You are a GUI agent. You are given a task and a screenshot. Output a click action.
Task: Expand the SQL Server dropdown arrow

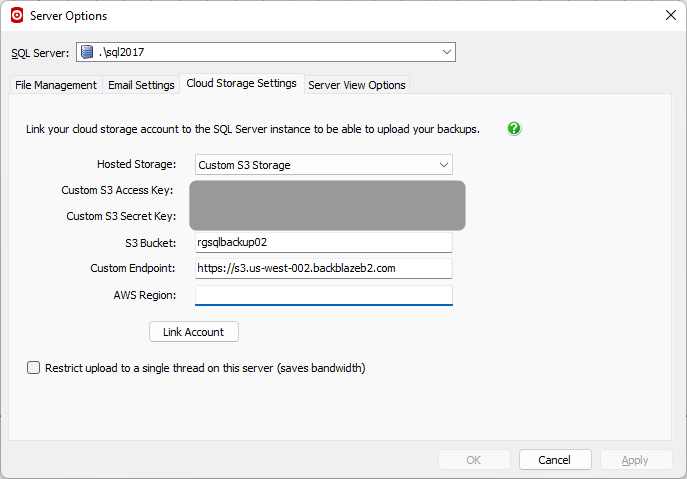446,52
